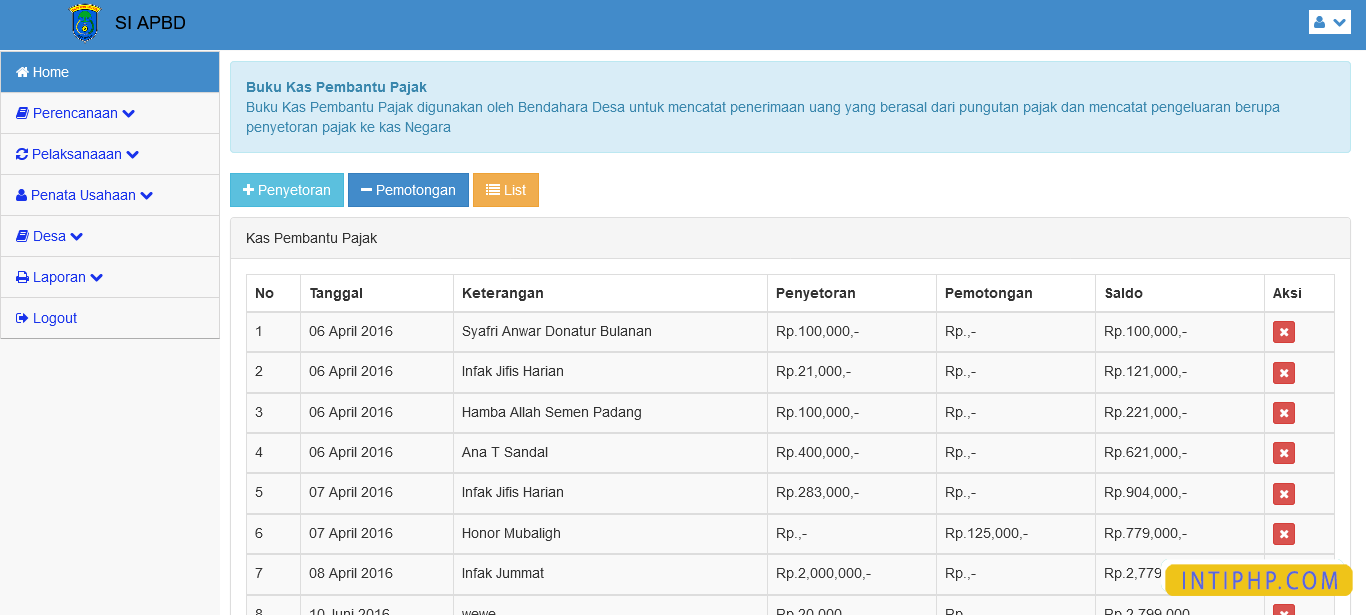This screenshot has height=615, width=1366.
Task: Click the Penyetoran button
Action: [x=287, y=189]
